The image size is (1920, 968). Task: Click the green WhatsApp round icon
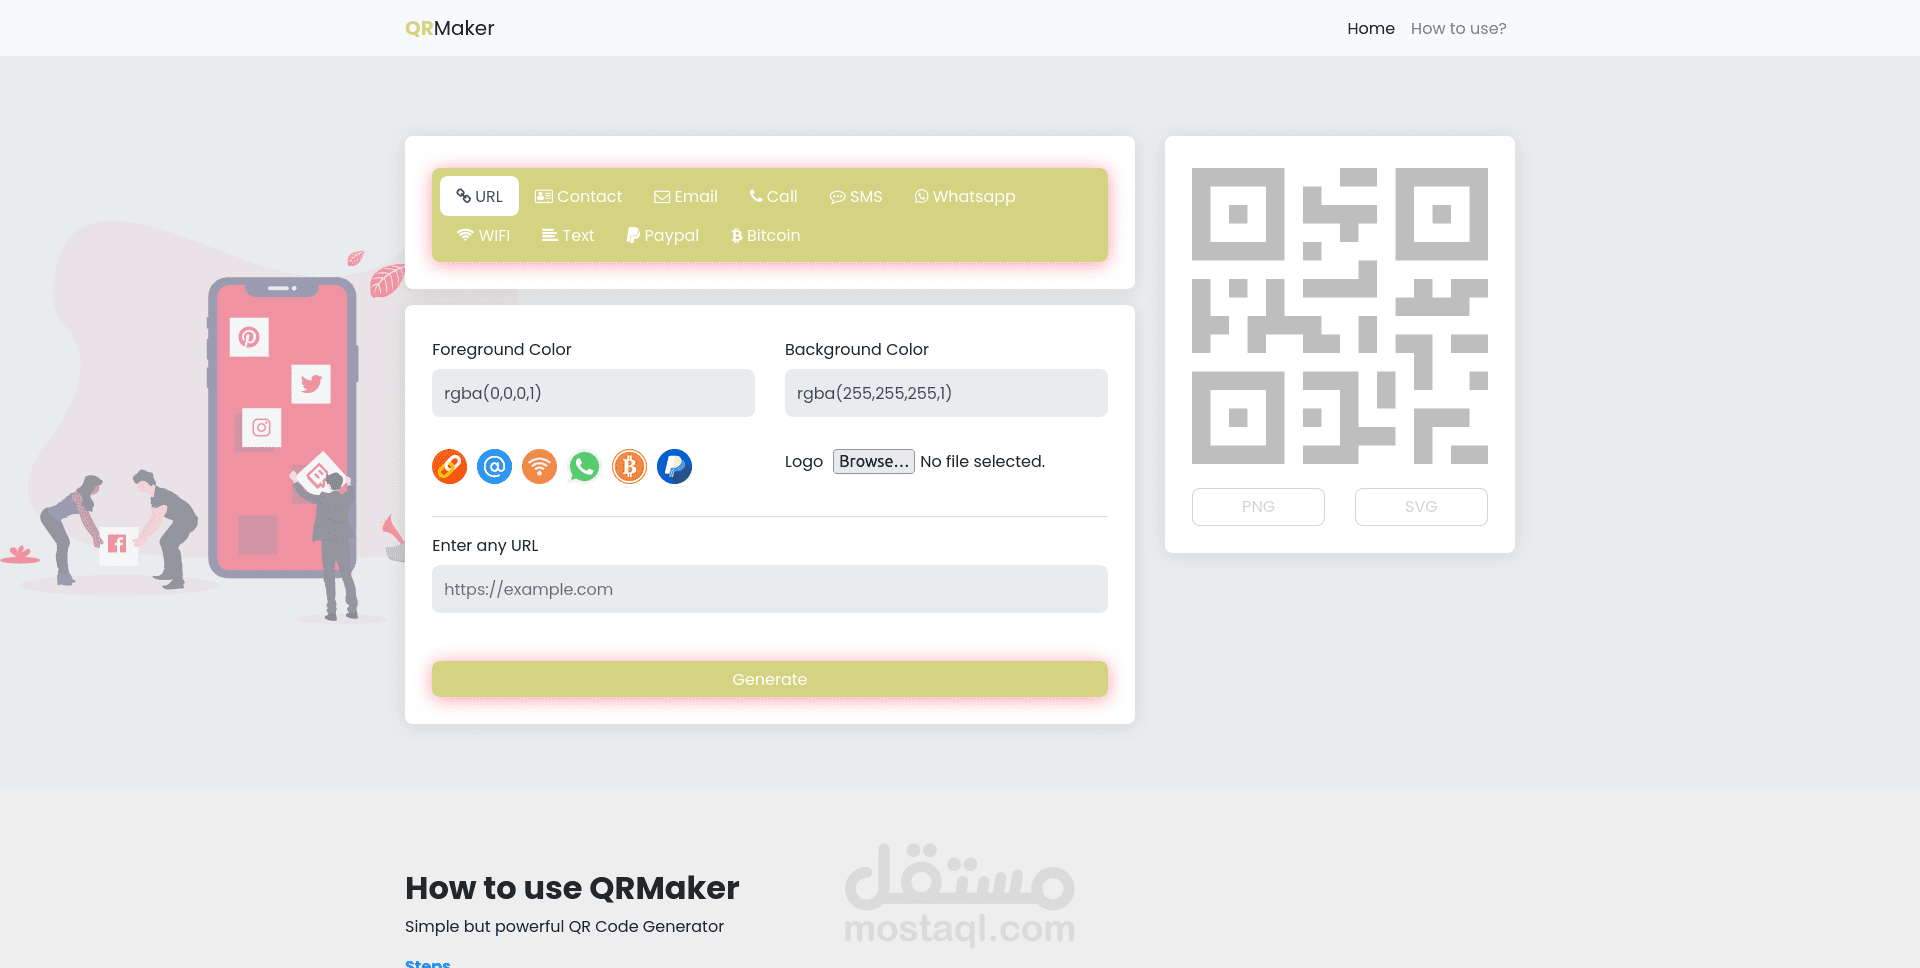coord(584,466)
